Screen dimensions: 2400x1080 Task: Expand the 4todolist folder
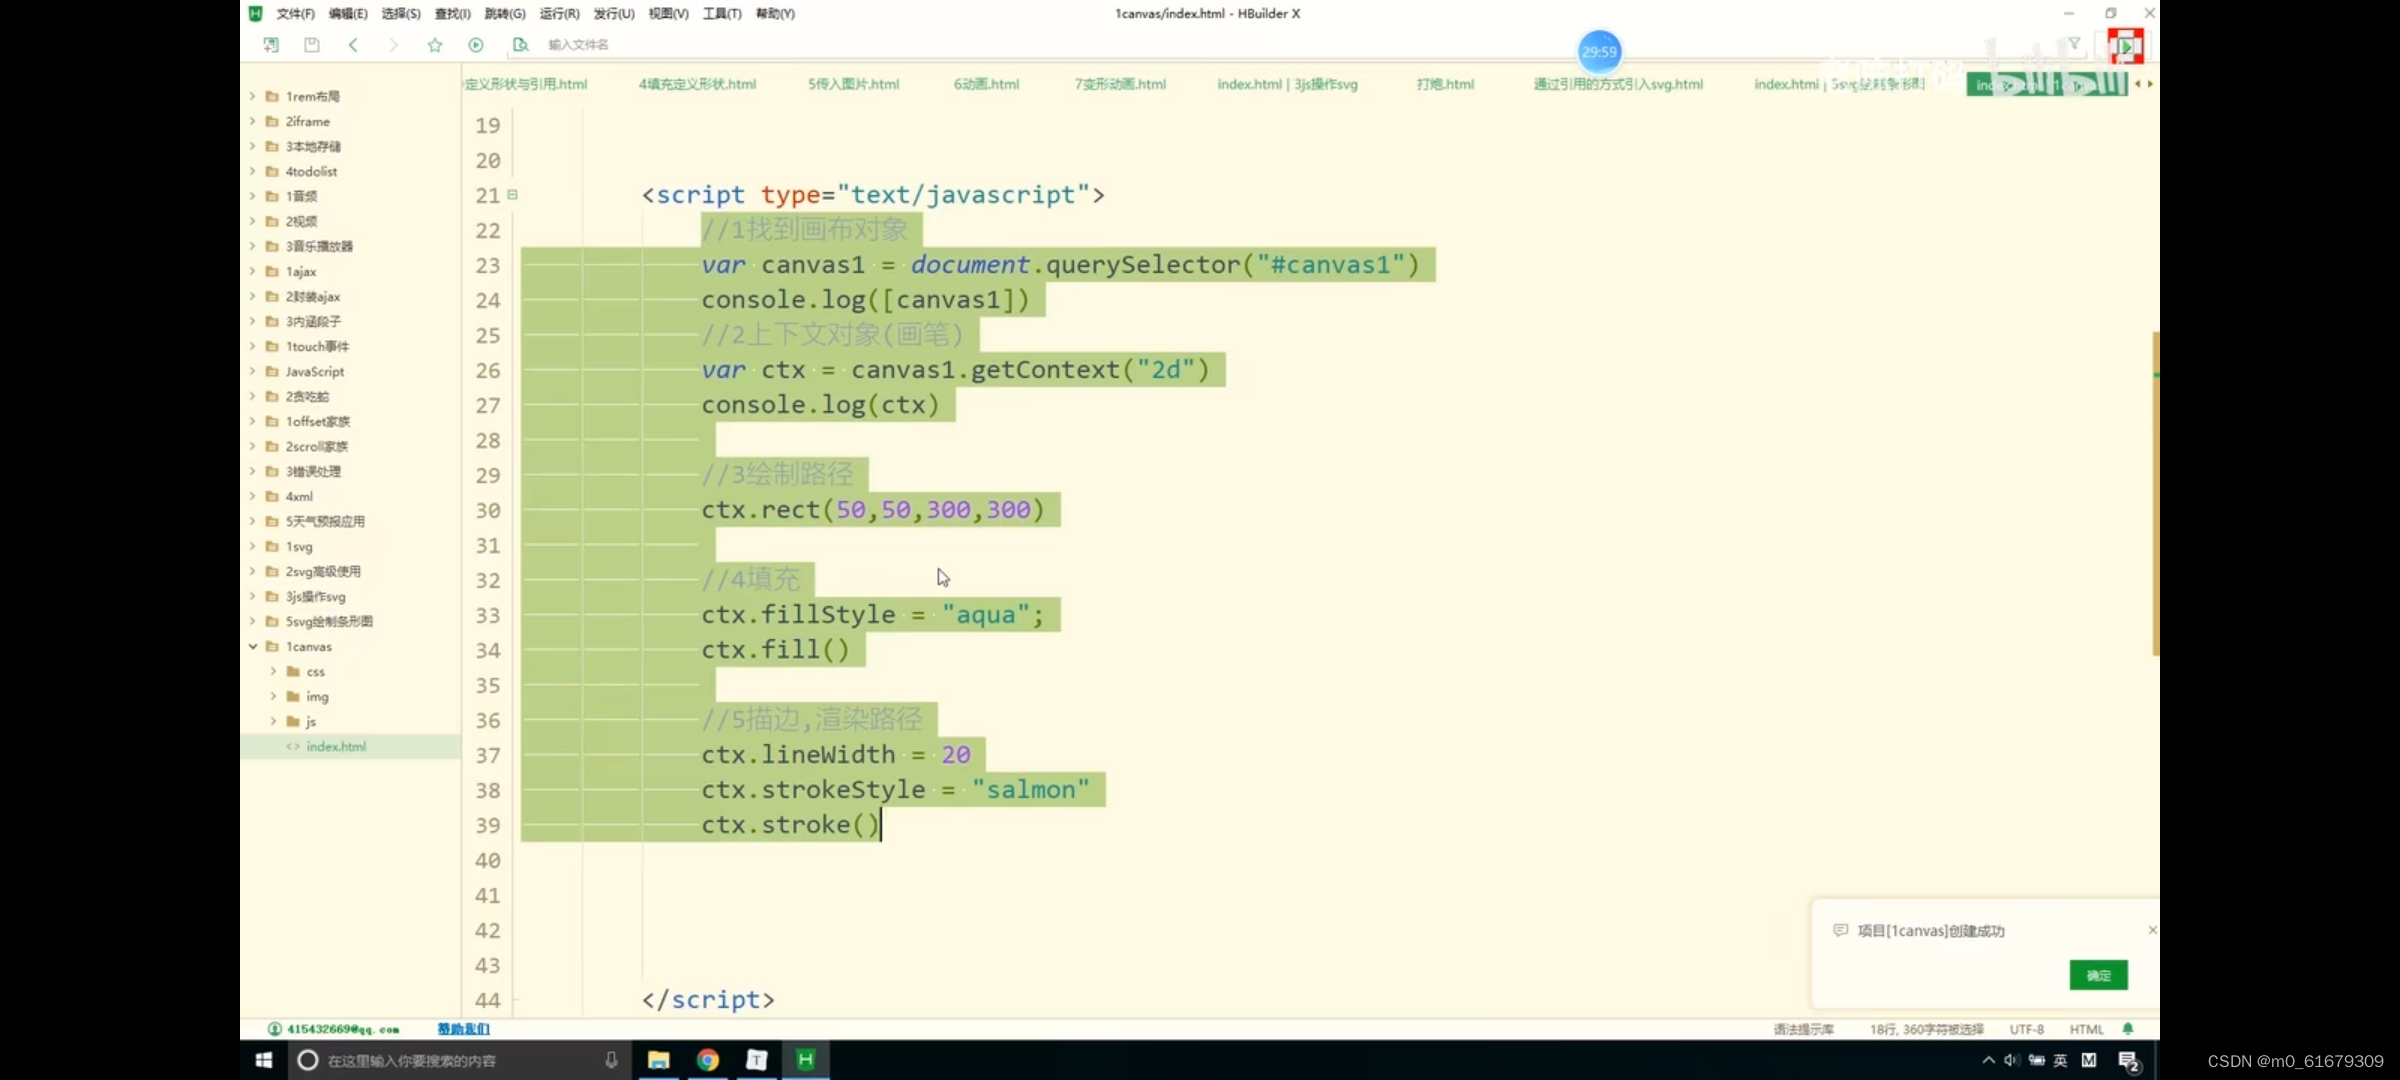coord(253,172)
